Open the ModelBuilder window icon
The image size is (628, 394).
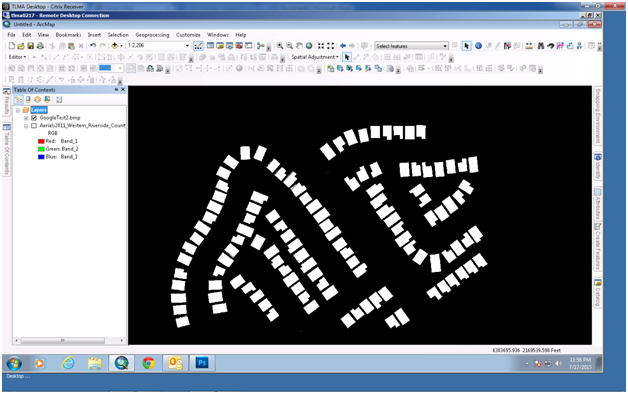(x=260, y=46)
